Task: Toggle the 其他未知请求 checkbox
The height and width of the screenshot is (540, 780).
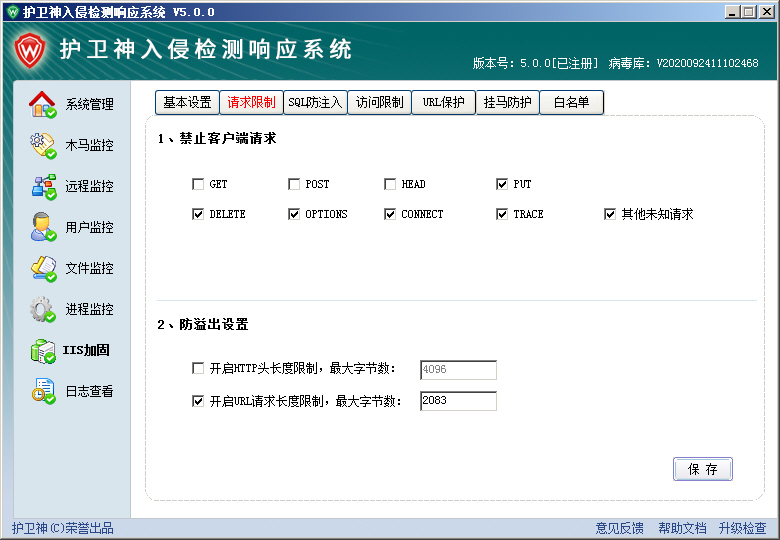Action: tap(610, 214)
